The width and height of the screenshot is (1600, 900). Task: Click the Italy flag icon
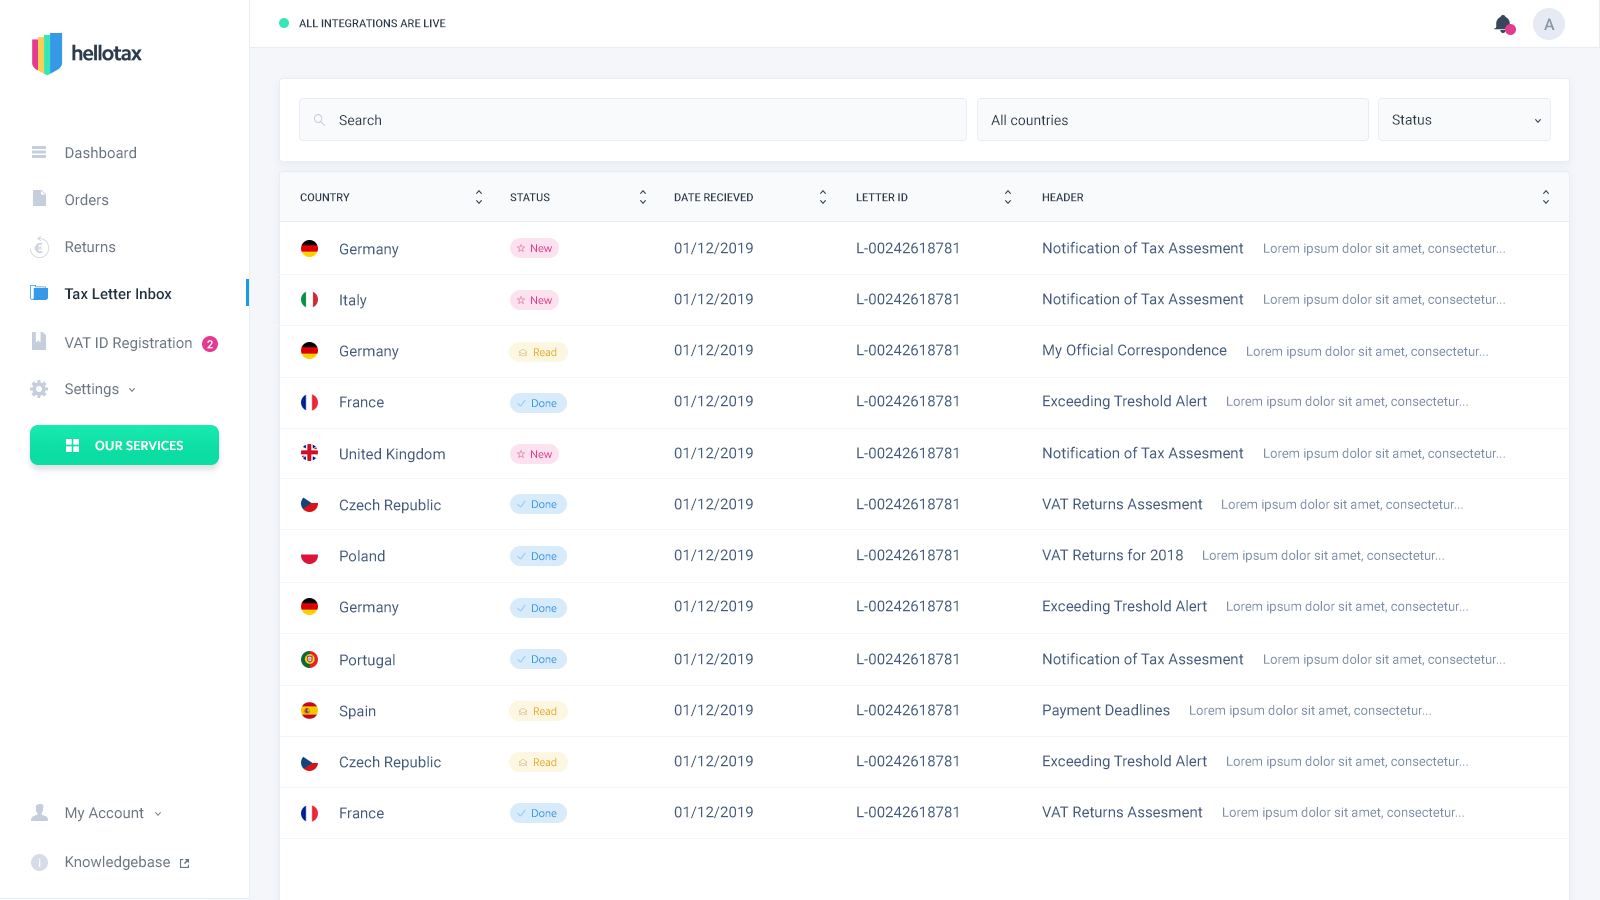coord(310,299)
